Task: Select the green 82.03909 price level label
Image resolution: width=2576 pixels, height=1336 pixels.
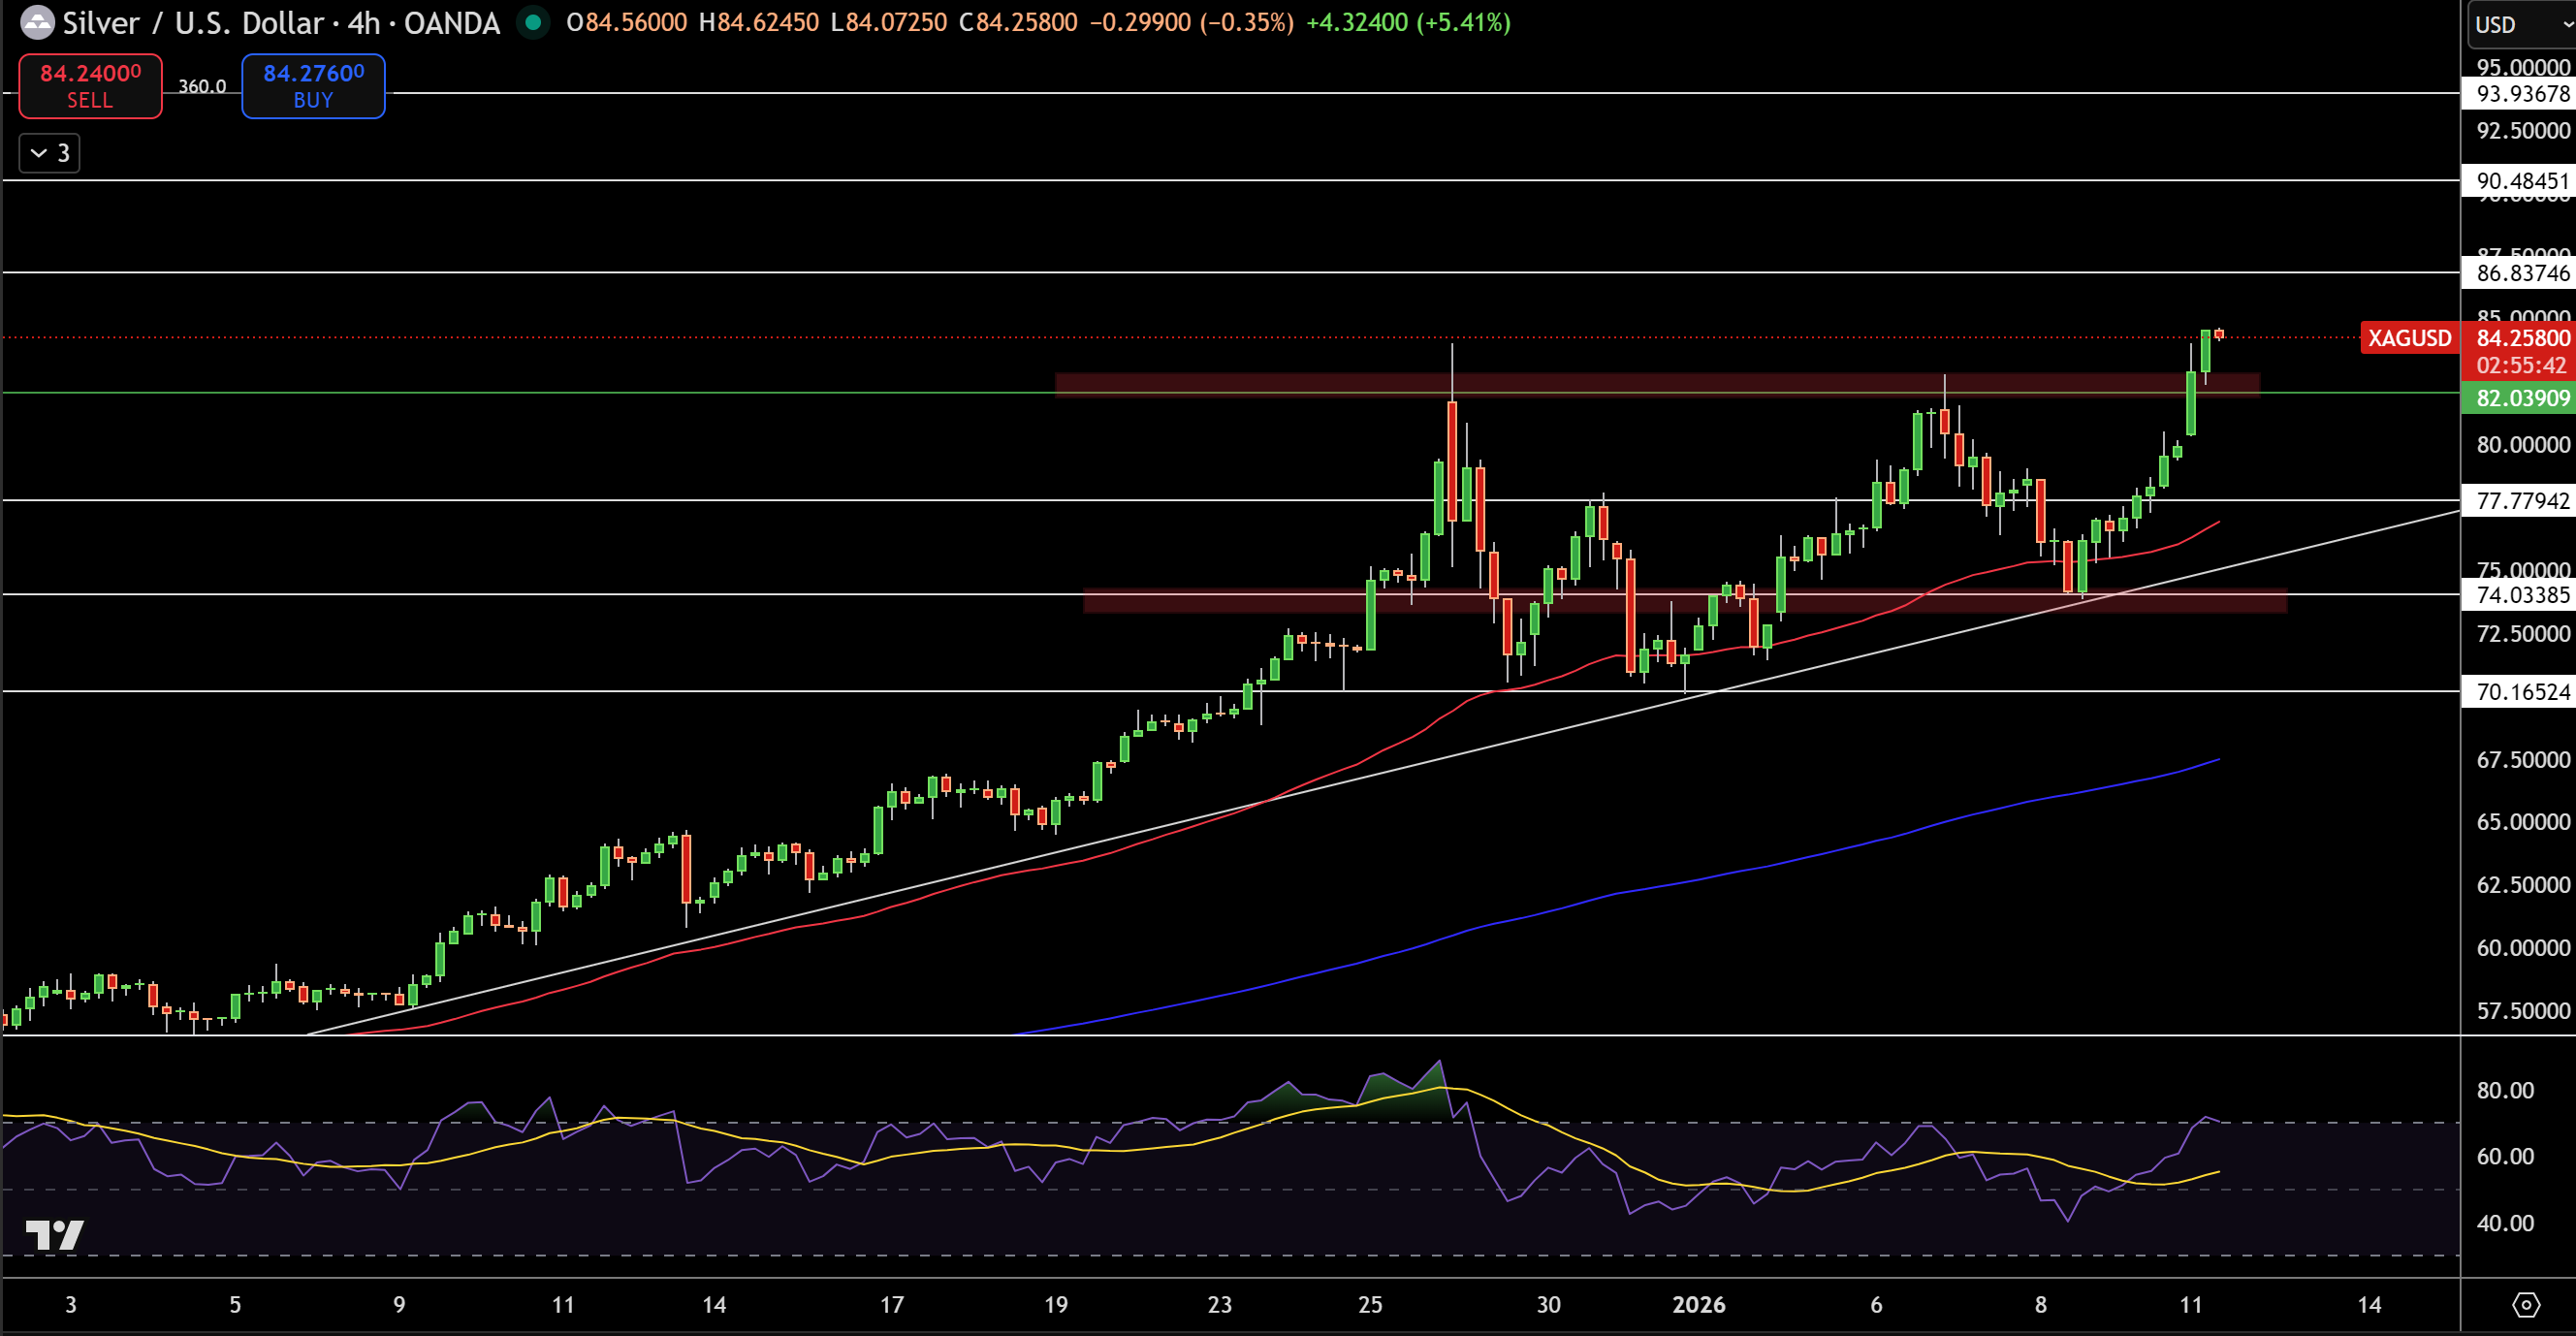Action: click(x=2518, y=398)
